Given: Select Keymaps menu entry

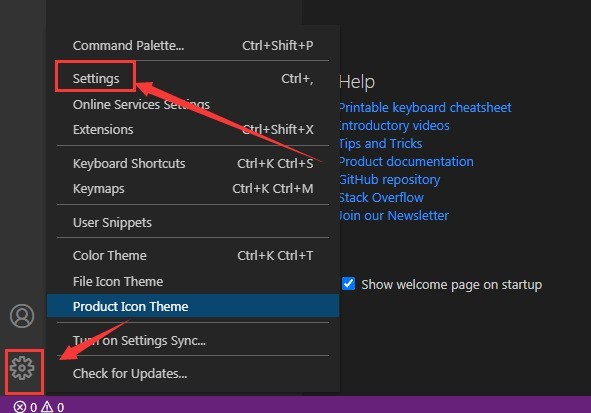Looking at the screenshot, I should [193, 188].
